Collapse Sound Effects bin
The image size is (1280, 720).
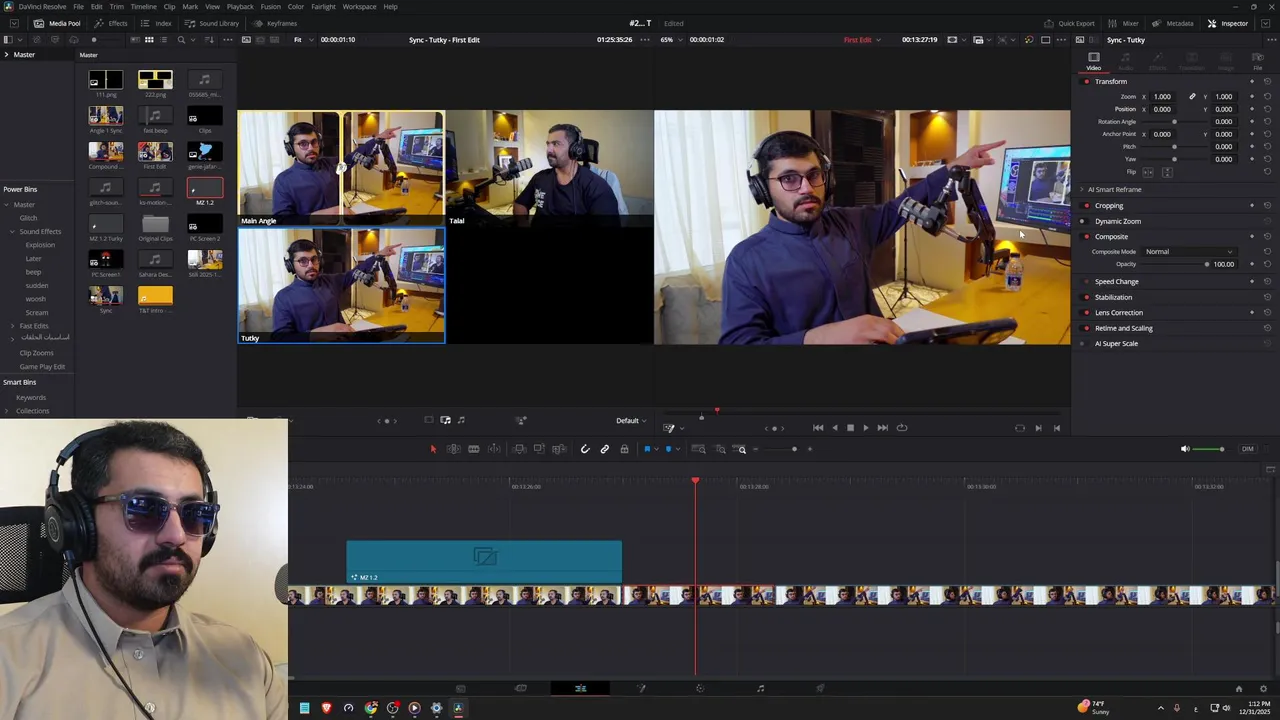click(x=14, y=232)
